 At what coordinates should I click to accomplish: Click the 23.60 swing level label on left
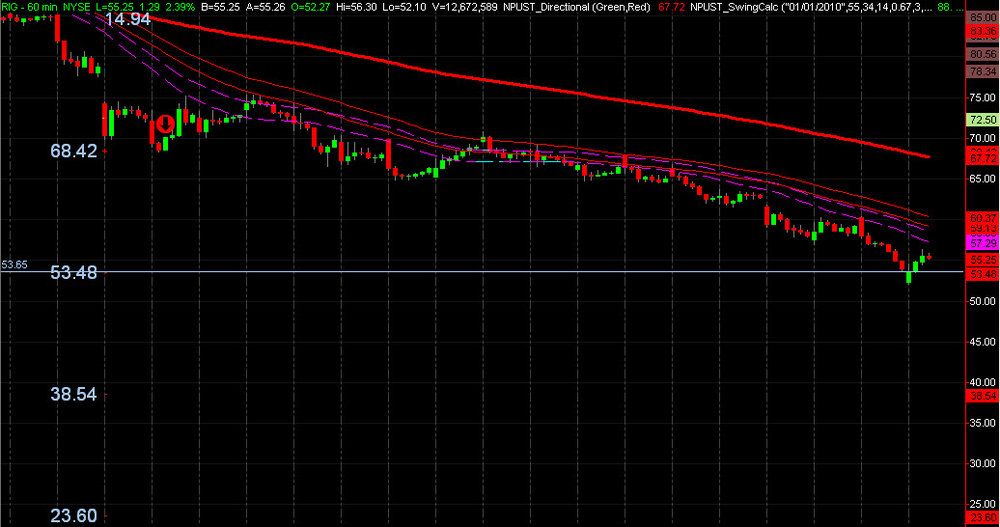point(74,516)
